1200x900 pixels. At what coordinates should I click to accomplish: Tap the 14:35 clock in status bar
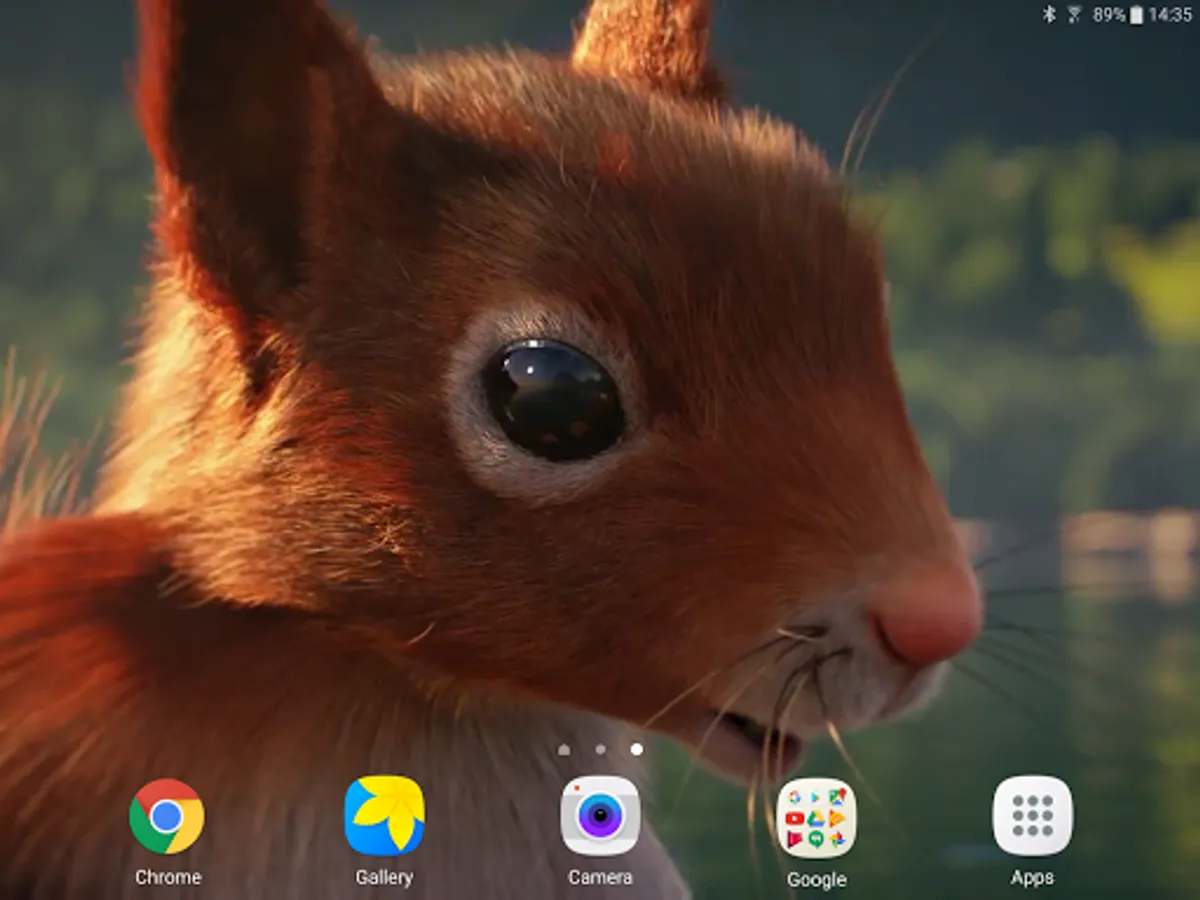(x=1170, y=14)
